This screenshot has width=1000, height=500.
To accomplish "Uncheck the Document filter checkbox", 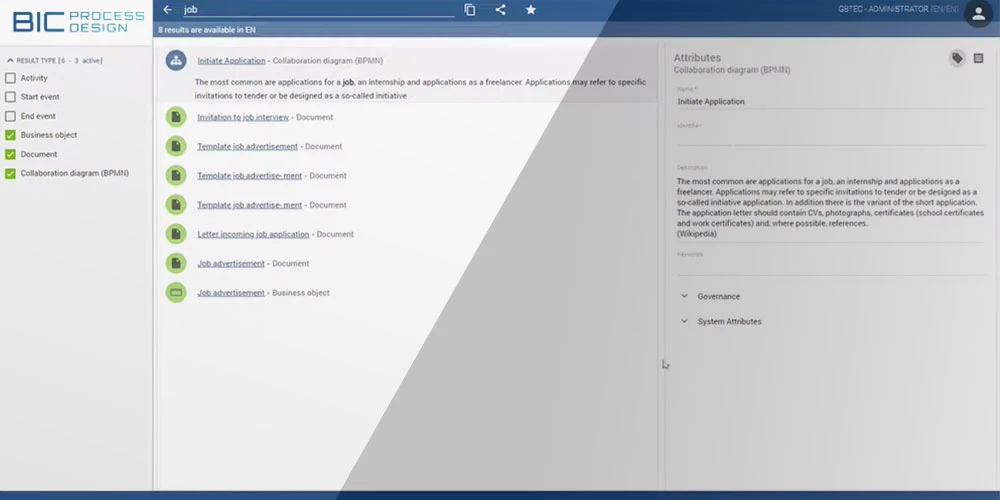I will click(10, 154).
